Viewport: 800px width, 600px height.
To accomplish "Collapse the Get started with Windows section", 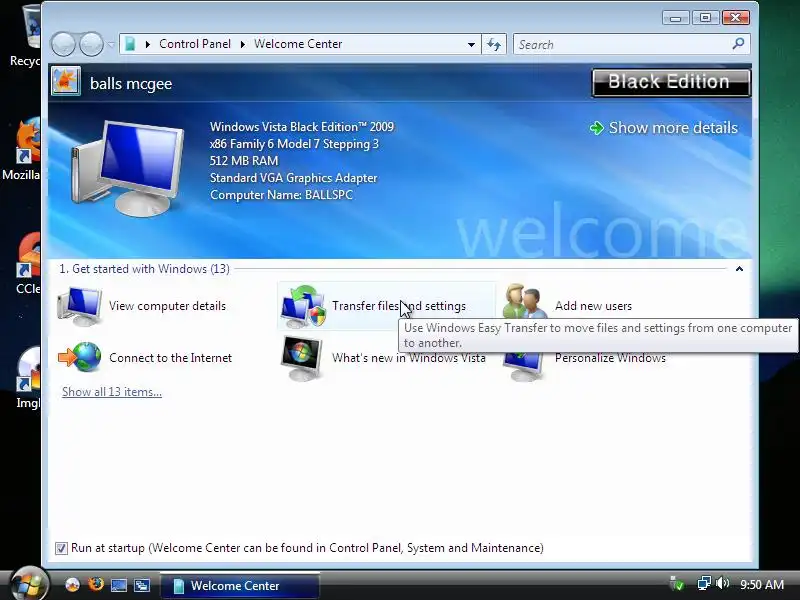I will tap(739, 269).
